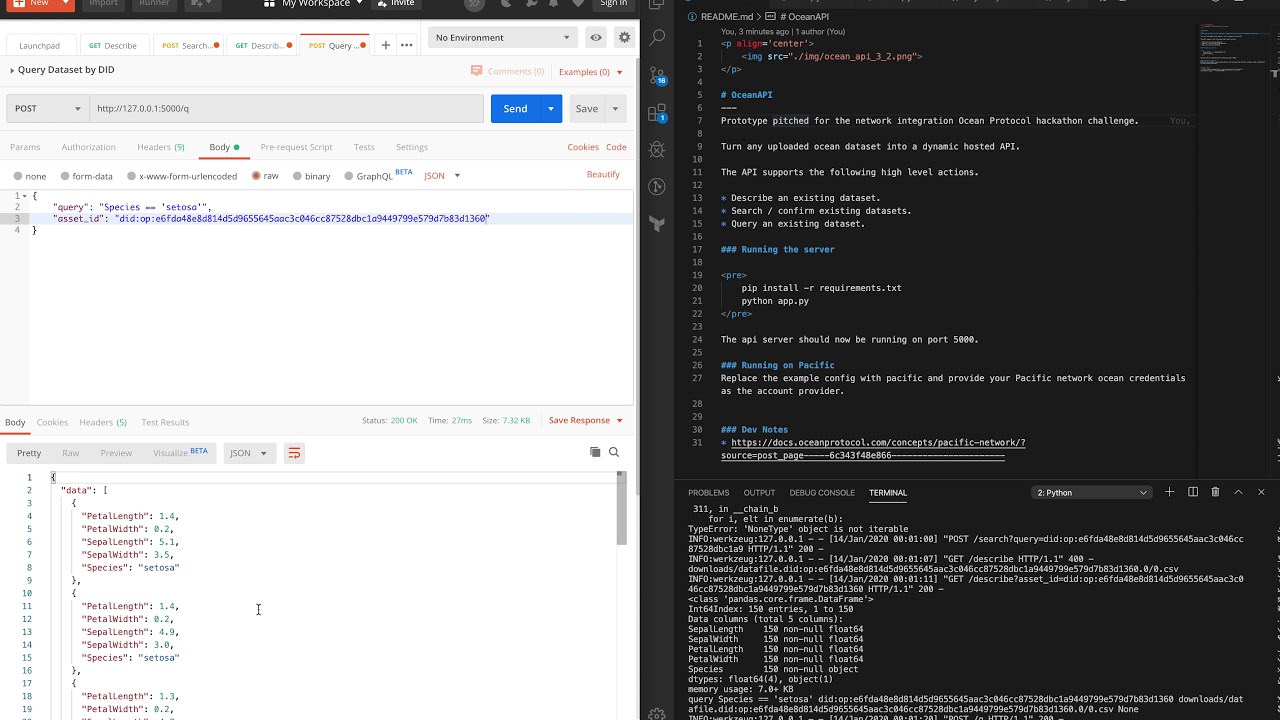Viewport: 1280px width, 720px height.
Task: Open VS Code Extensions view
Action: coord(657,112)
